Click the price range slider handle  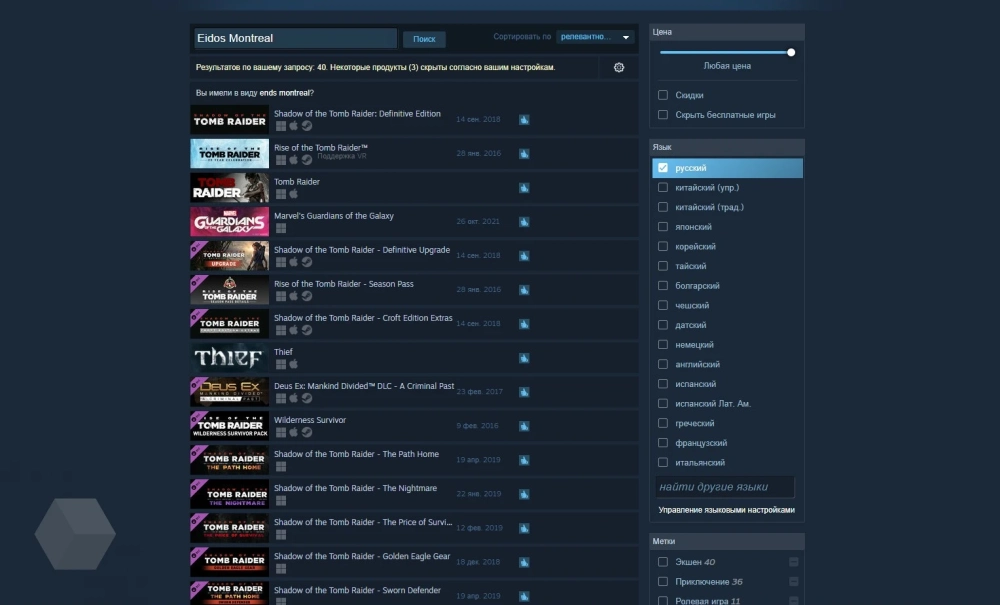coord(791,52)
